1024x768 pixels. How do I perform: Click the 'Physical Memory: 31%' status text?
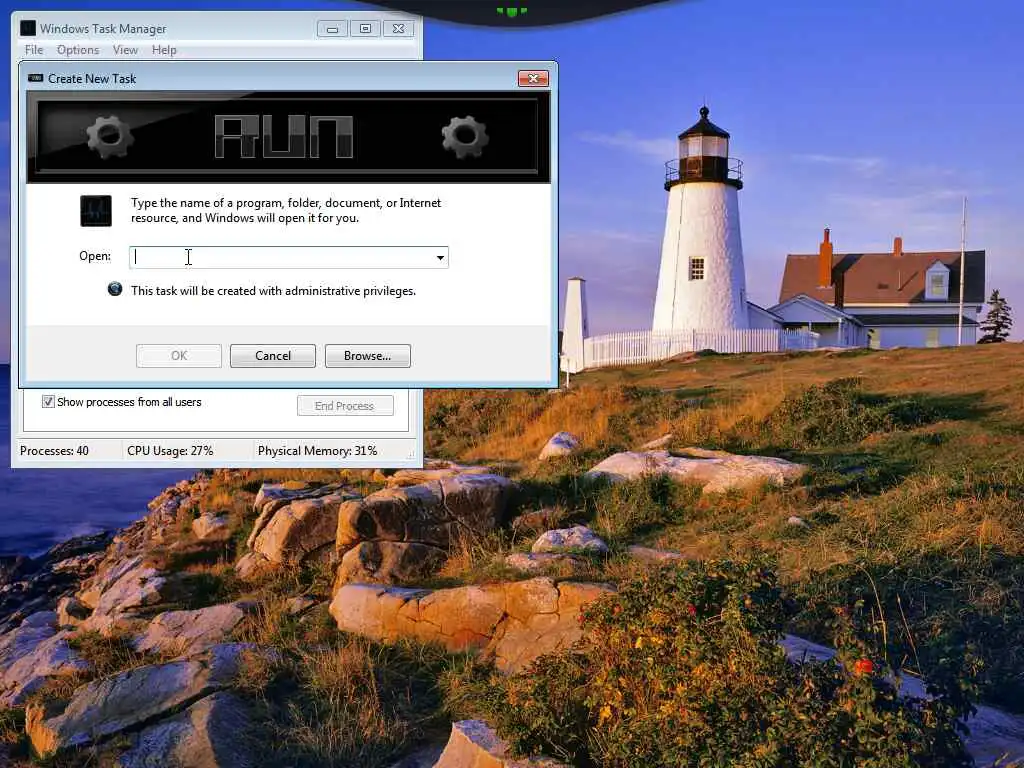[317, 451]
